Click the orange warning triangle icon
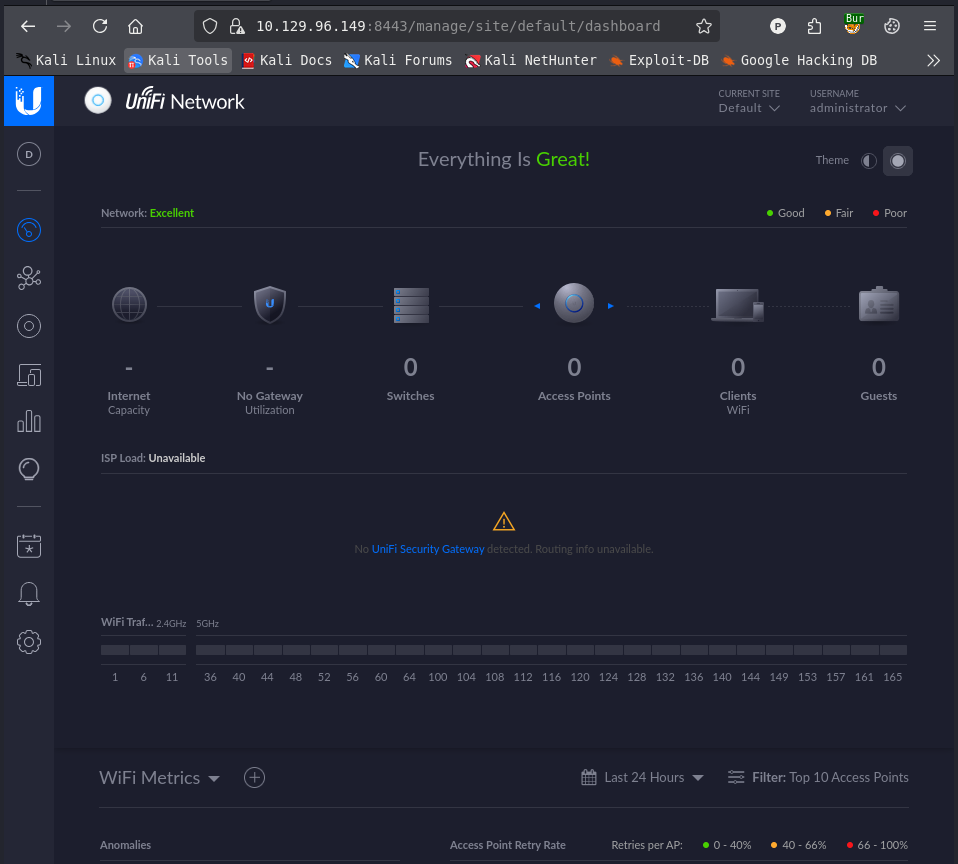The image size is (958, 864). coord(503,521)
